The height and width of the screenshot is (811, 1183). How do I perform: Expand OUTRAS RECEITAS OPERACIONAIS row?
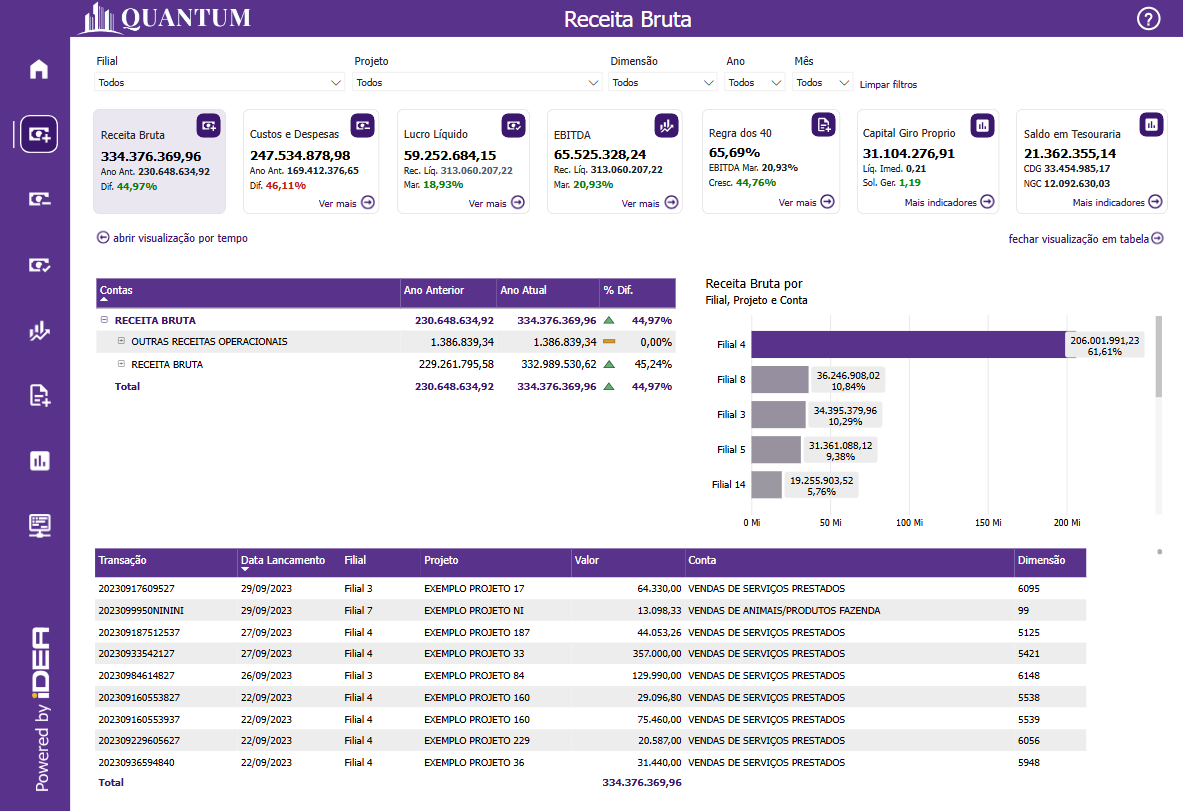[120, 342]
